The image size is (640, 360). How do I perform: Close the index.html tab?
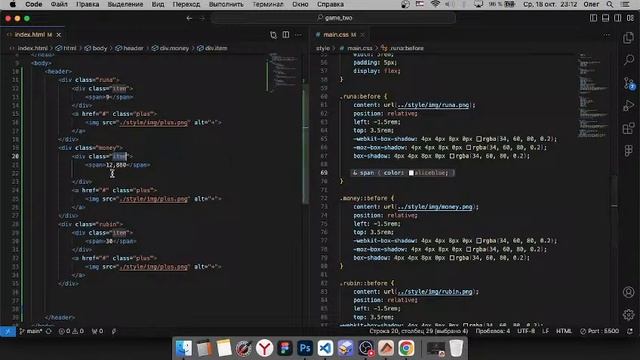(59, 35)
